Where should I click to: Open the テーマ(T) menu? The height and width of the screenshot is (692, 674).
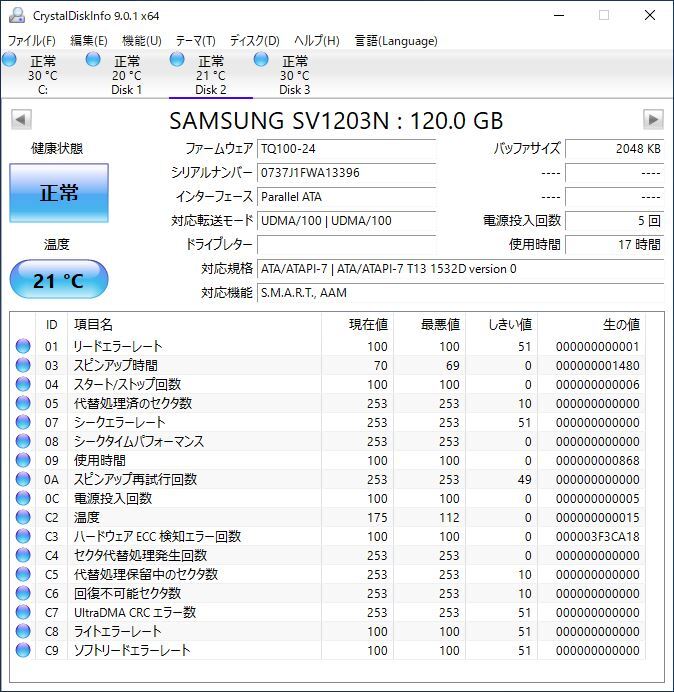196,41
